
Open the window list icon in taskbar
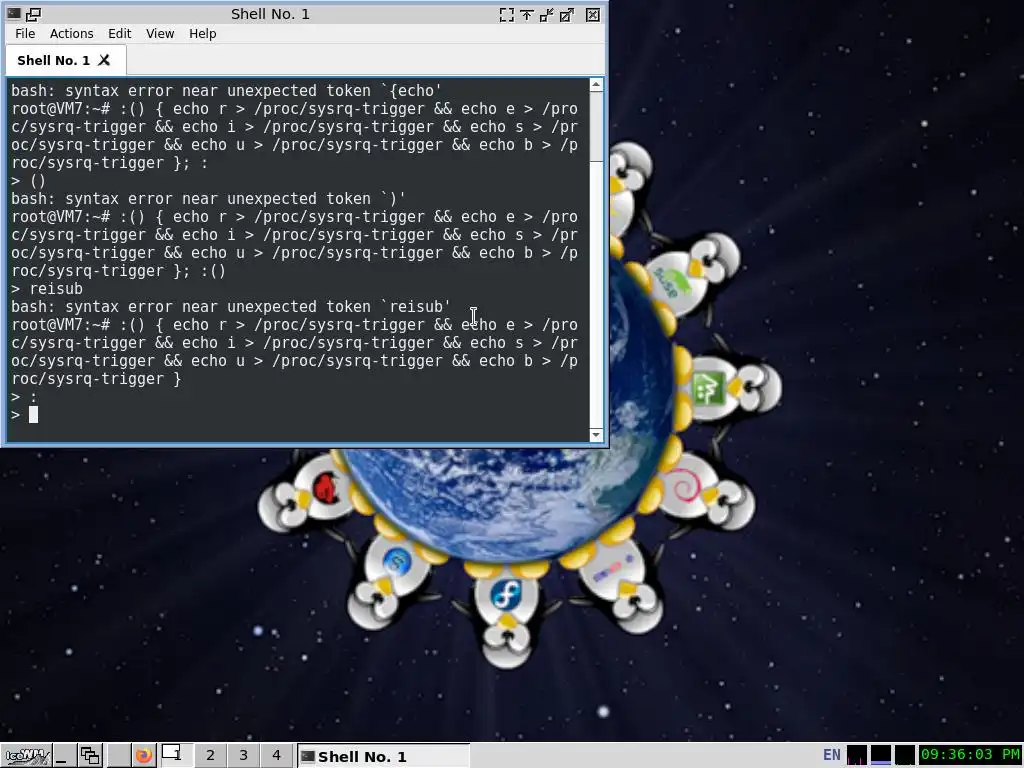pos(90,756)
